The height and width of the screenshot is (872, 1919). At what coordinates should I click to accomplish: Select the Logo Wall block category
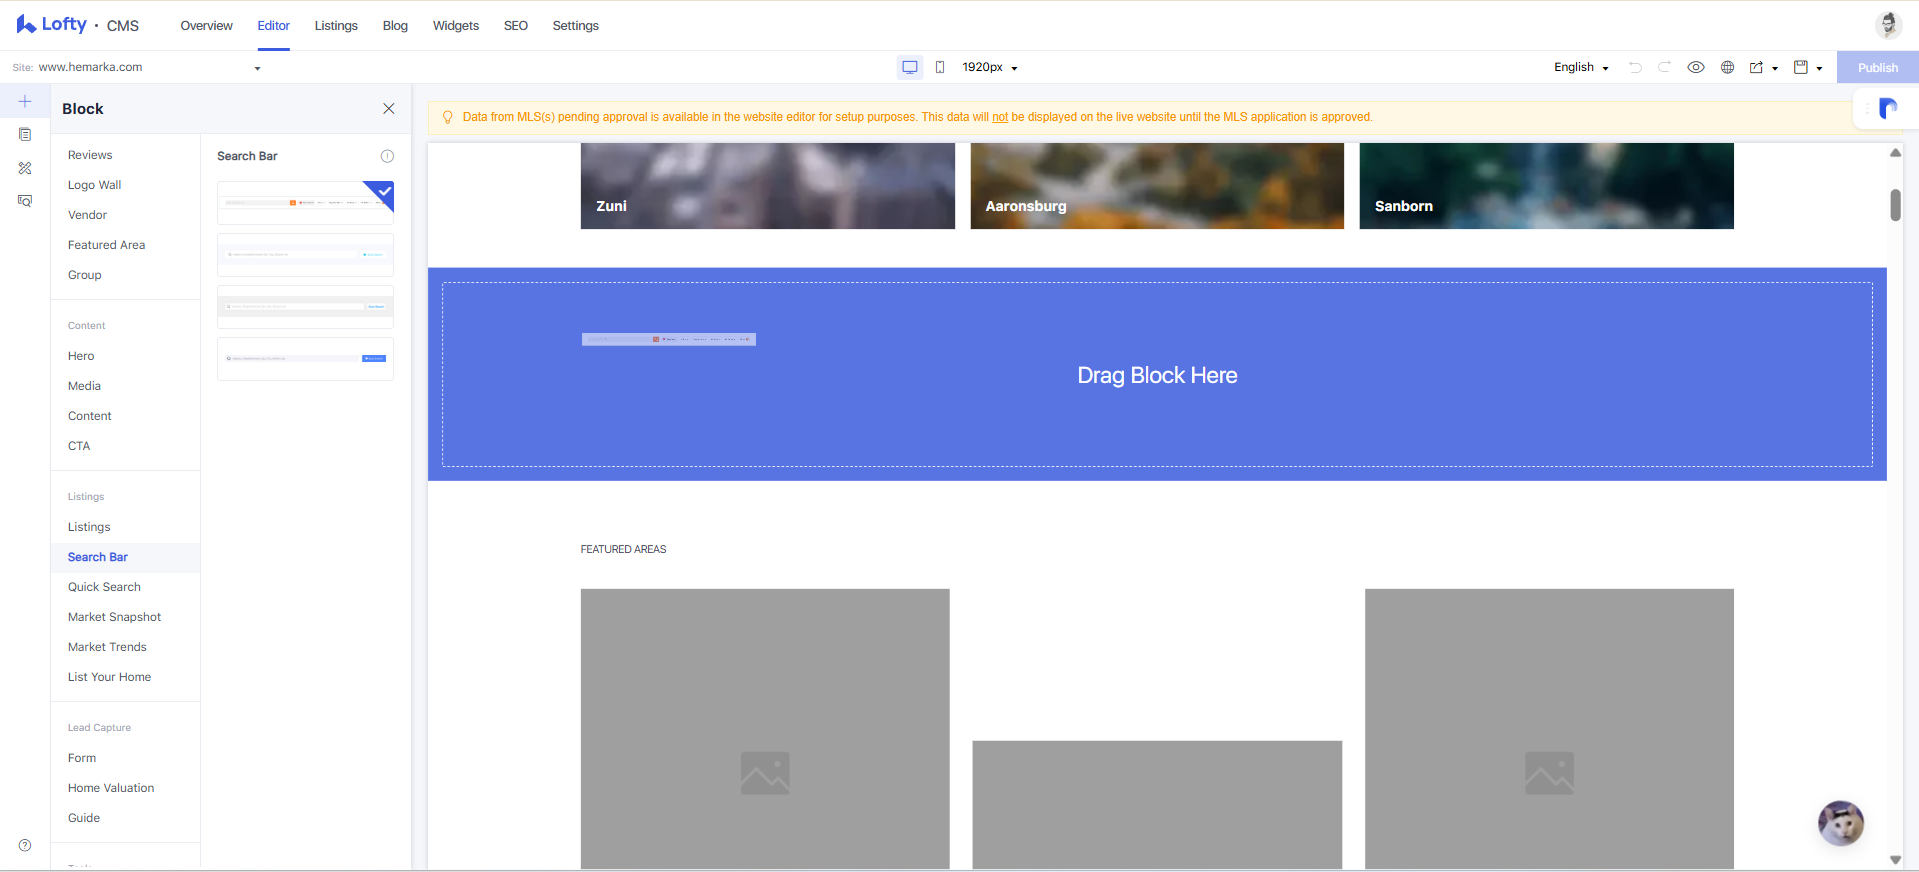pyautogui.click(x=95, y=185)
